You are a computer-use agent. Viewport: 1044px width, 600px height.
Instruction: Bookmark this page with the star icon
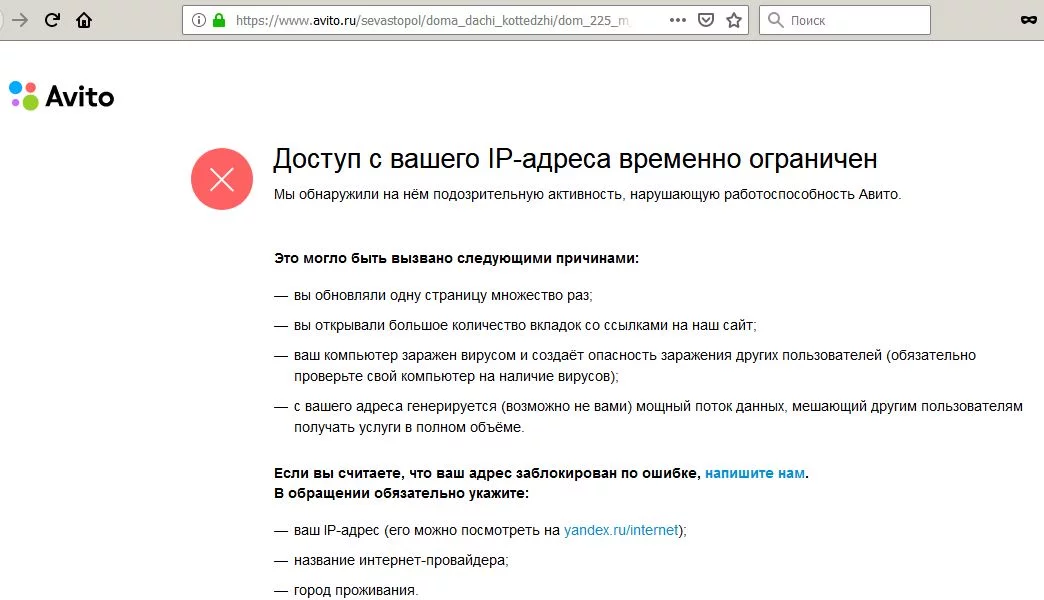tap(734, 20)
